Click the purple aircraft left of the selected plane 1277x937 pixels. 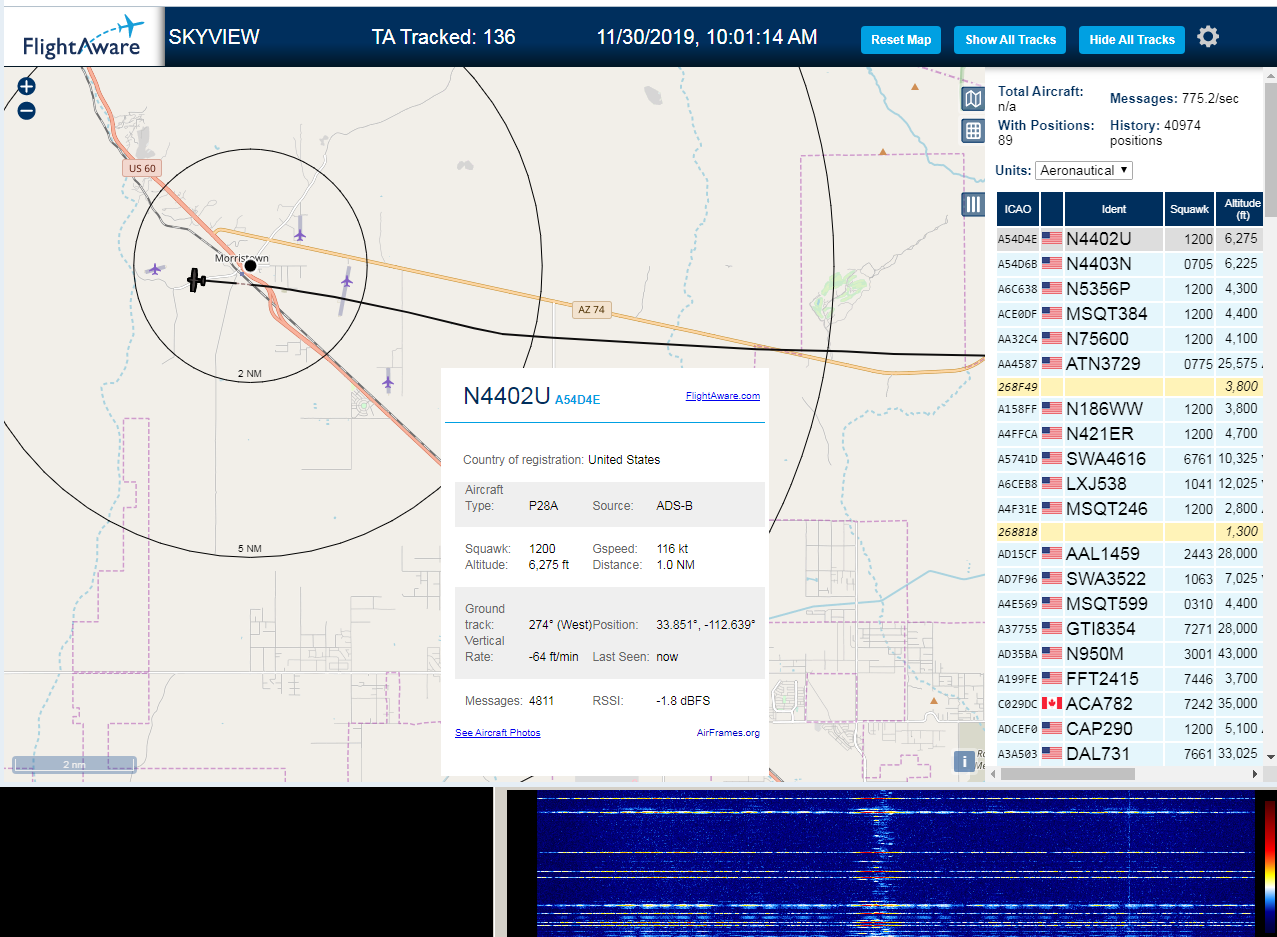155,269
